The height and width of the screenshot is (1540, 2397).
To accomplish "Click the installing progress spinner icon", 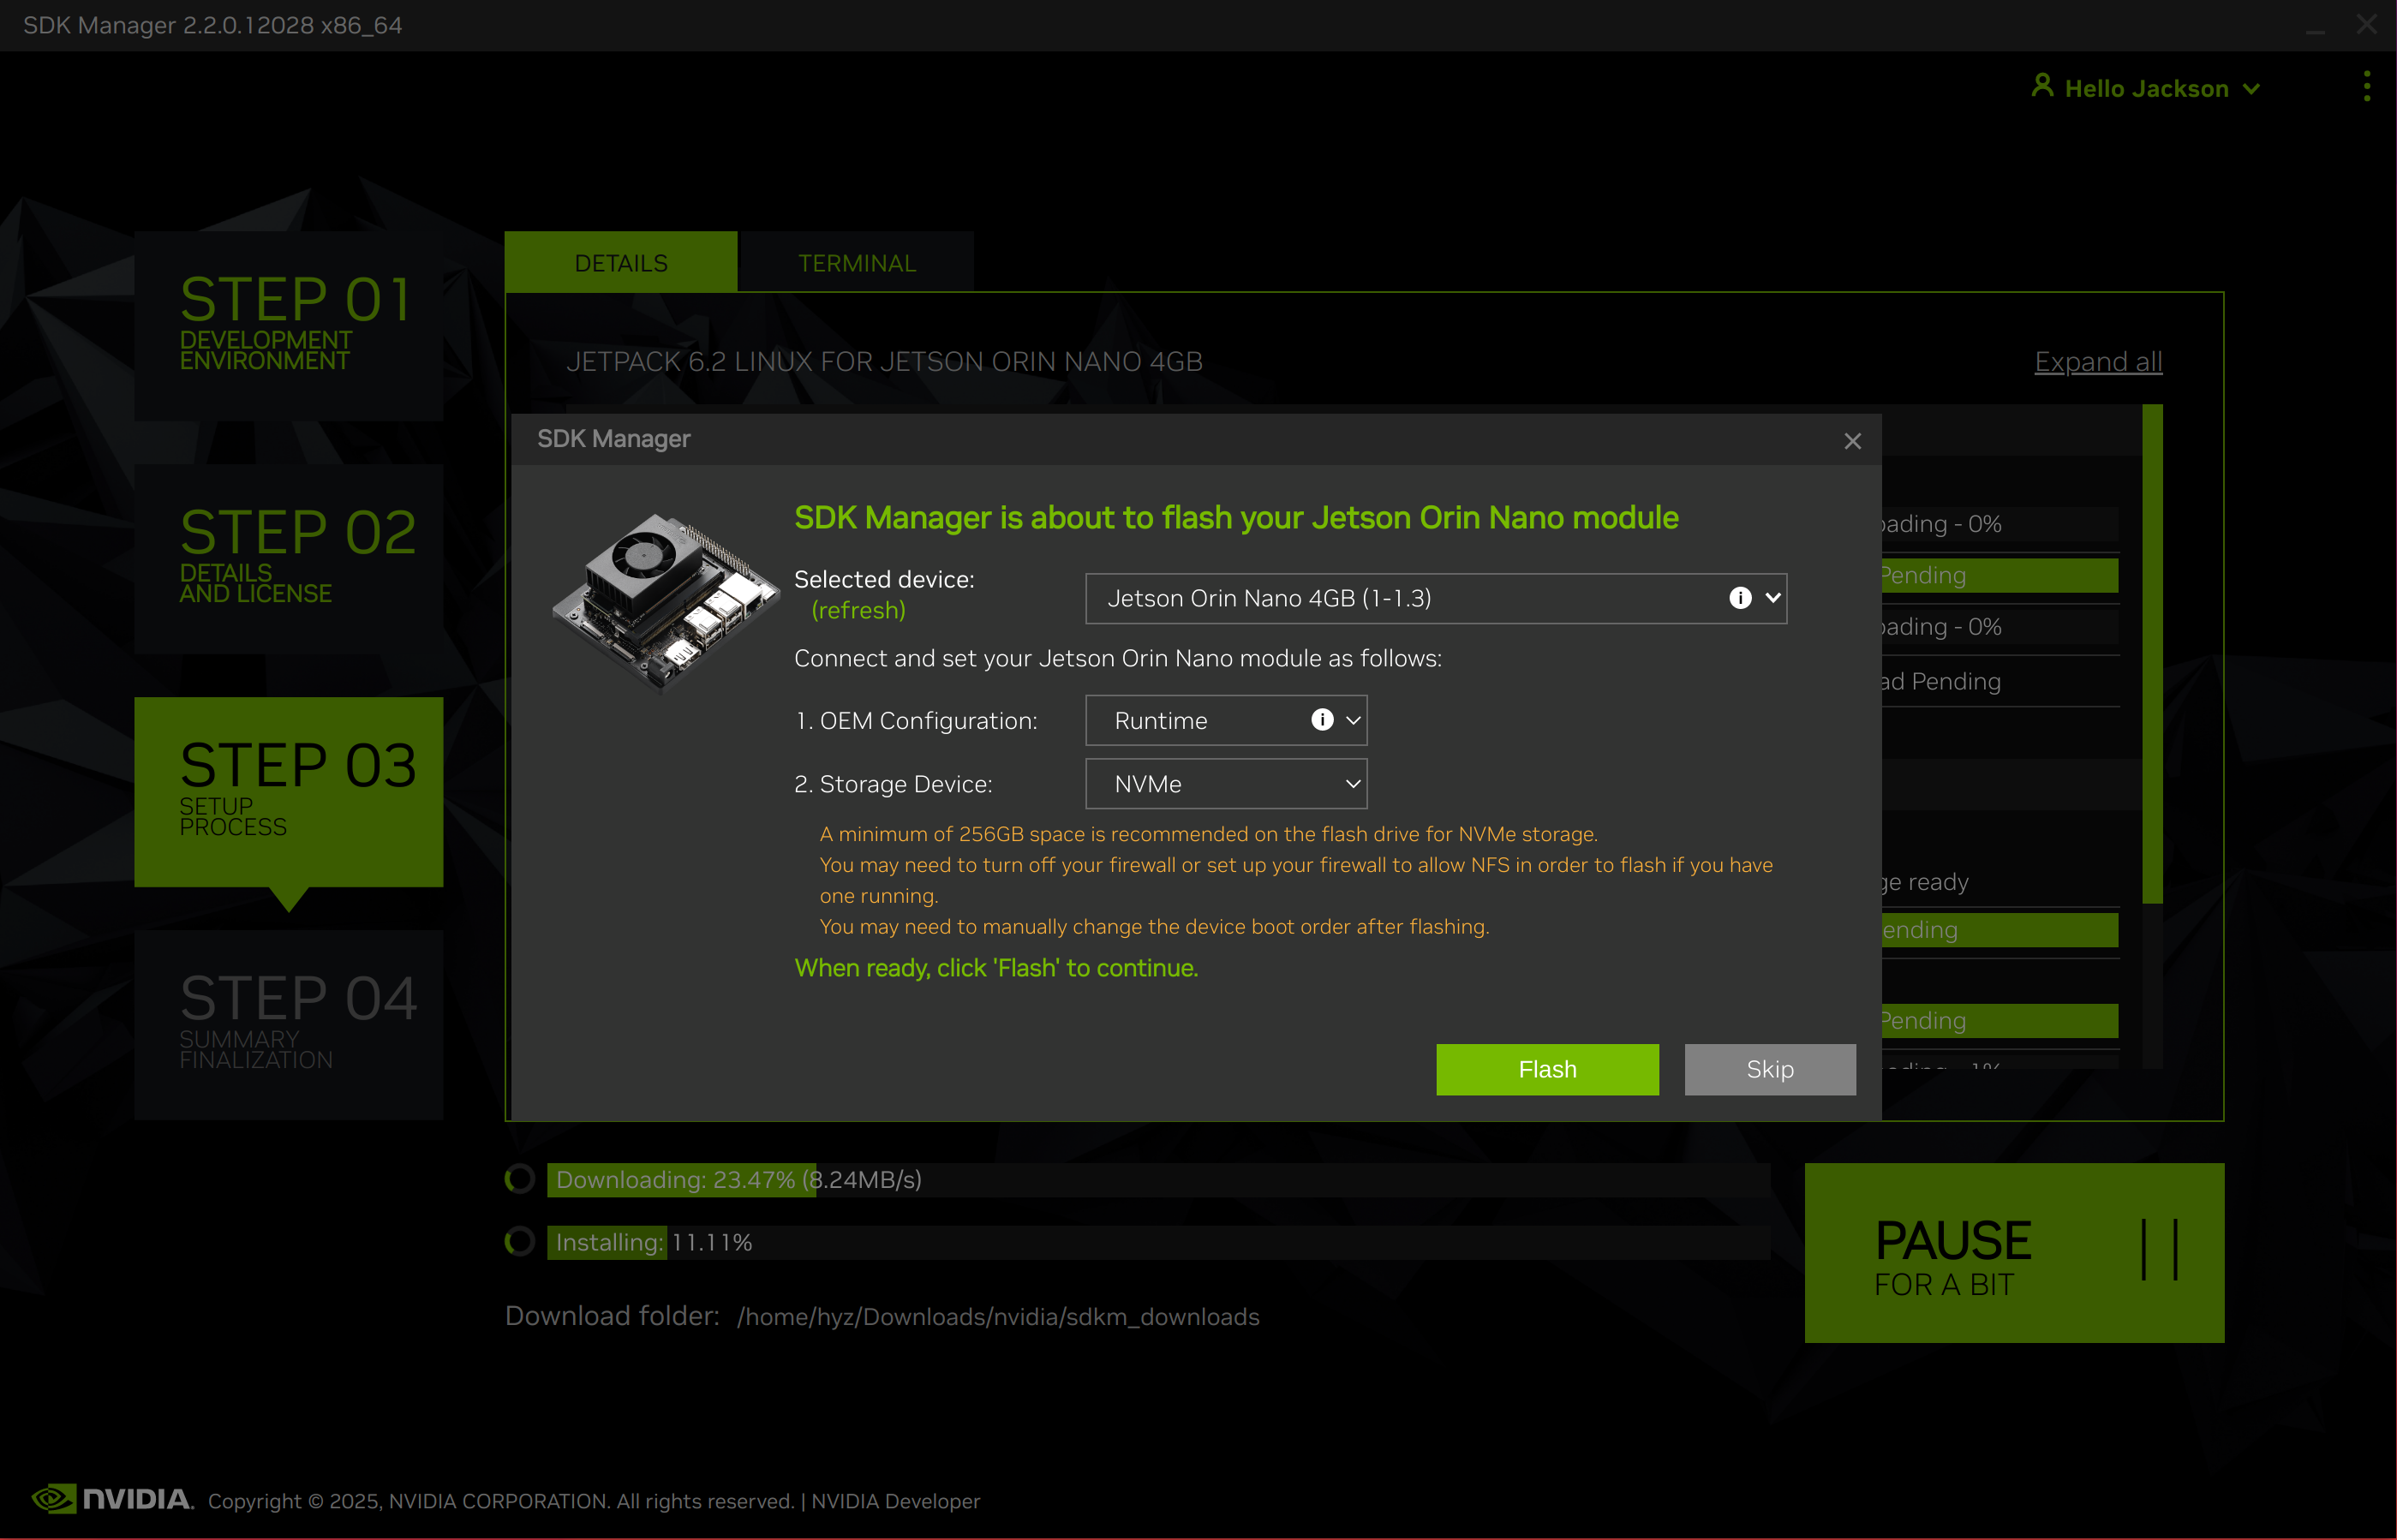I will (520, 1242).
